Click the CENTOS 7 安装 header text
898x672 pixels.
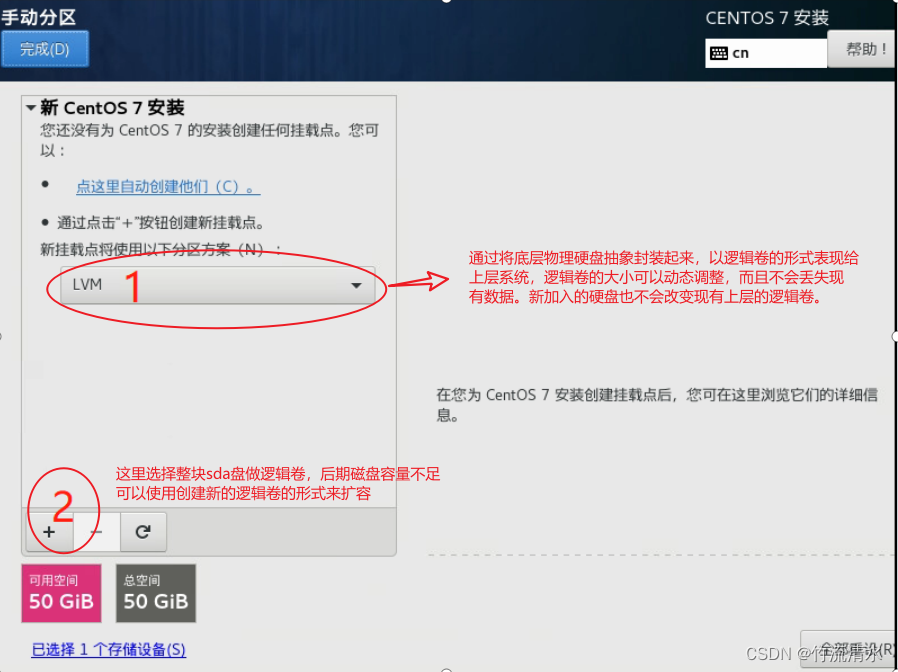coord(767,18)
